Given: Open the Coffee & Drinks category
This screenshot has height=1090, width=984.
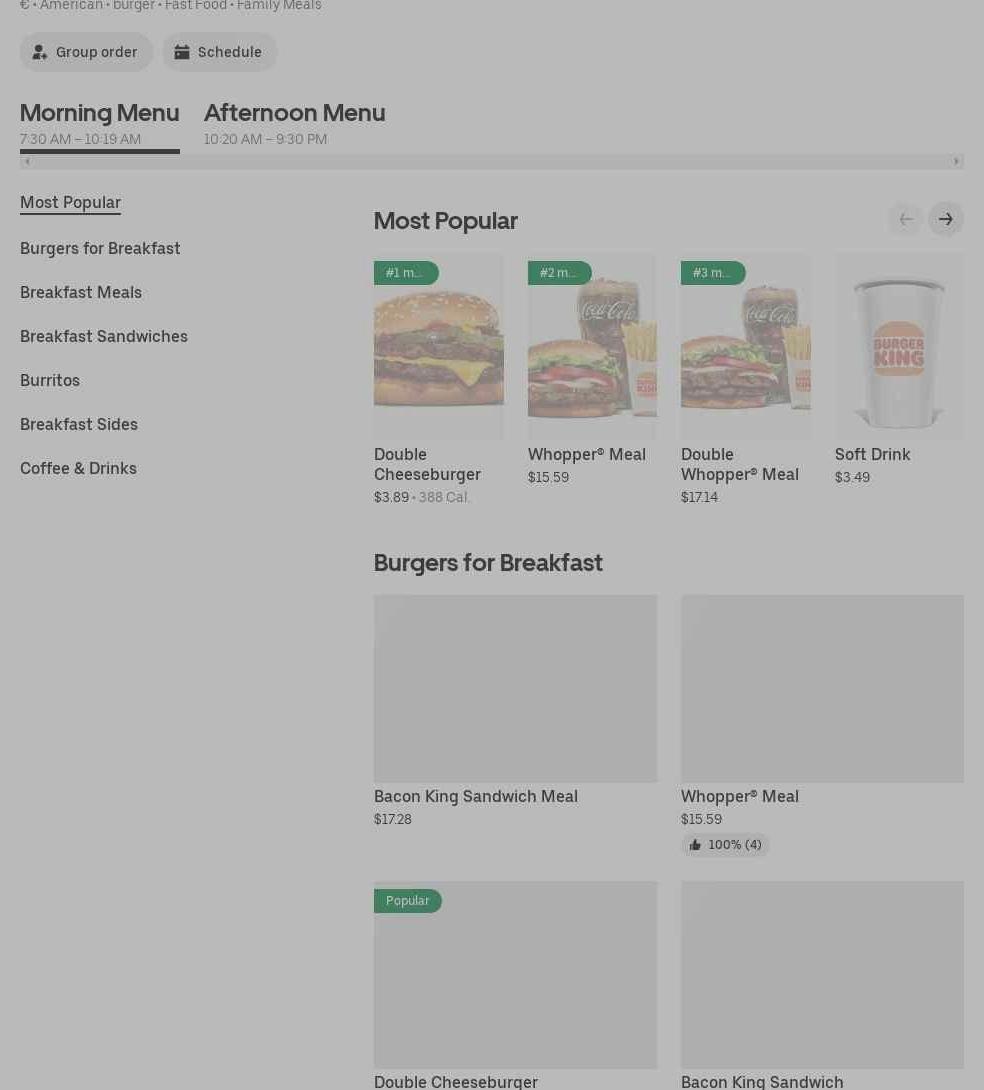Looking at the screenshot, I should click(78, 468).
